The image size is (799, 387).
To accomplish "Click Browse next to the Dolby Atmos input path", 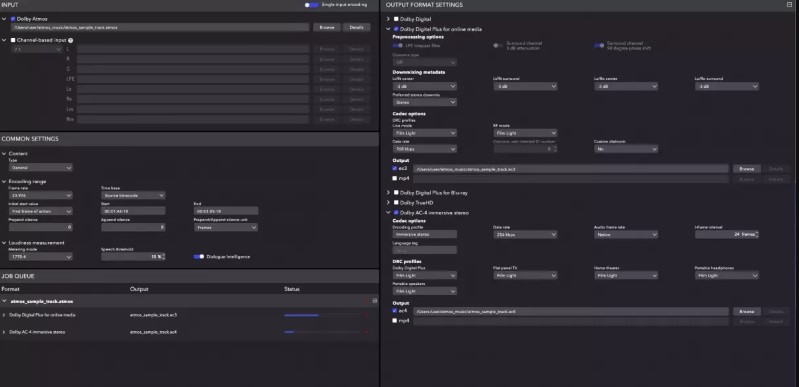I will click(x=327, y=28).
